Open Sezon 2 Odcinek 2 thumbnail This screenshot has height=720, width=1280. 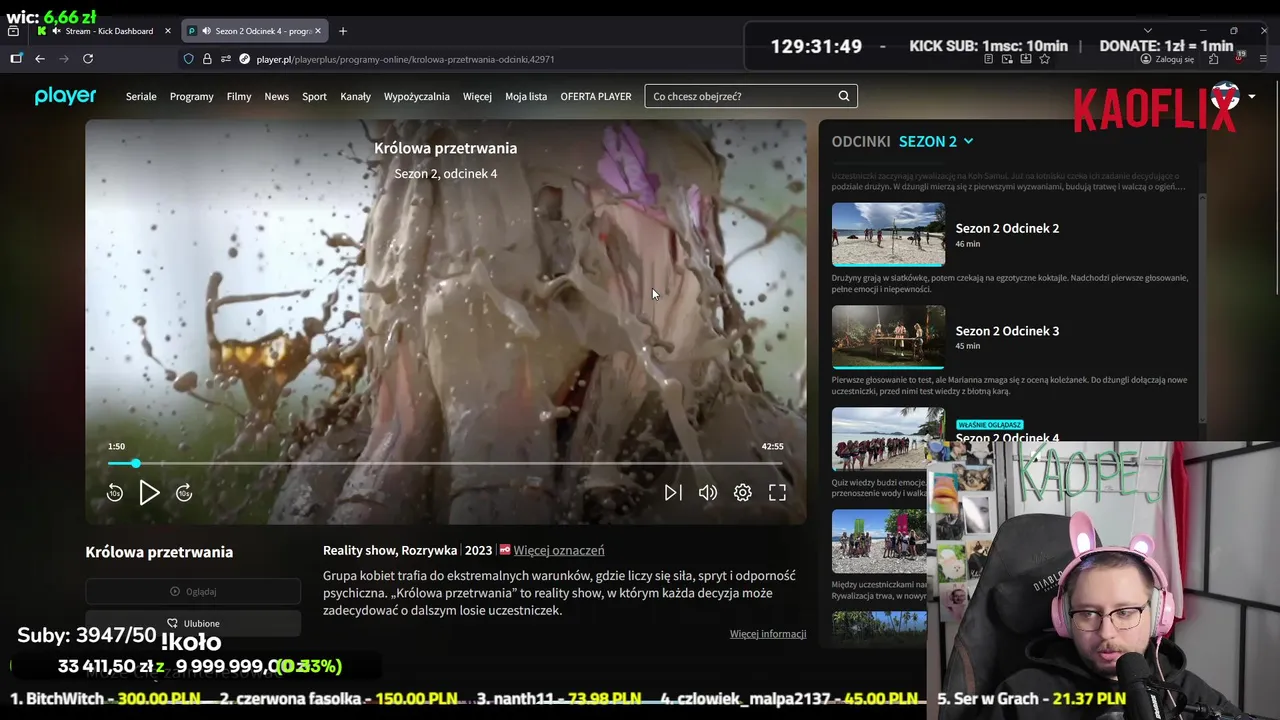tap(888, 234)
